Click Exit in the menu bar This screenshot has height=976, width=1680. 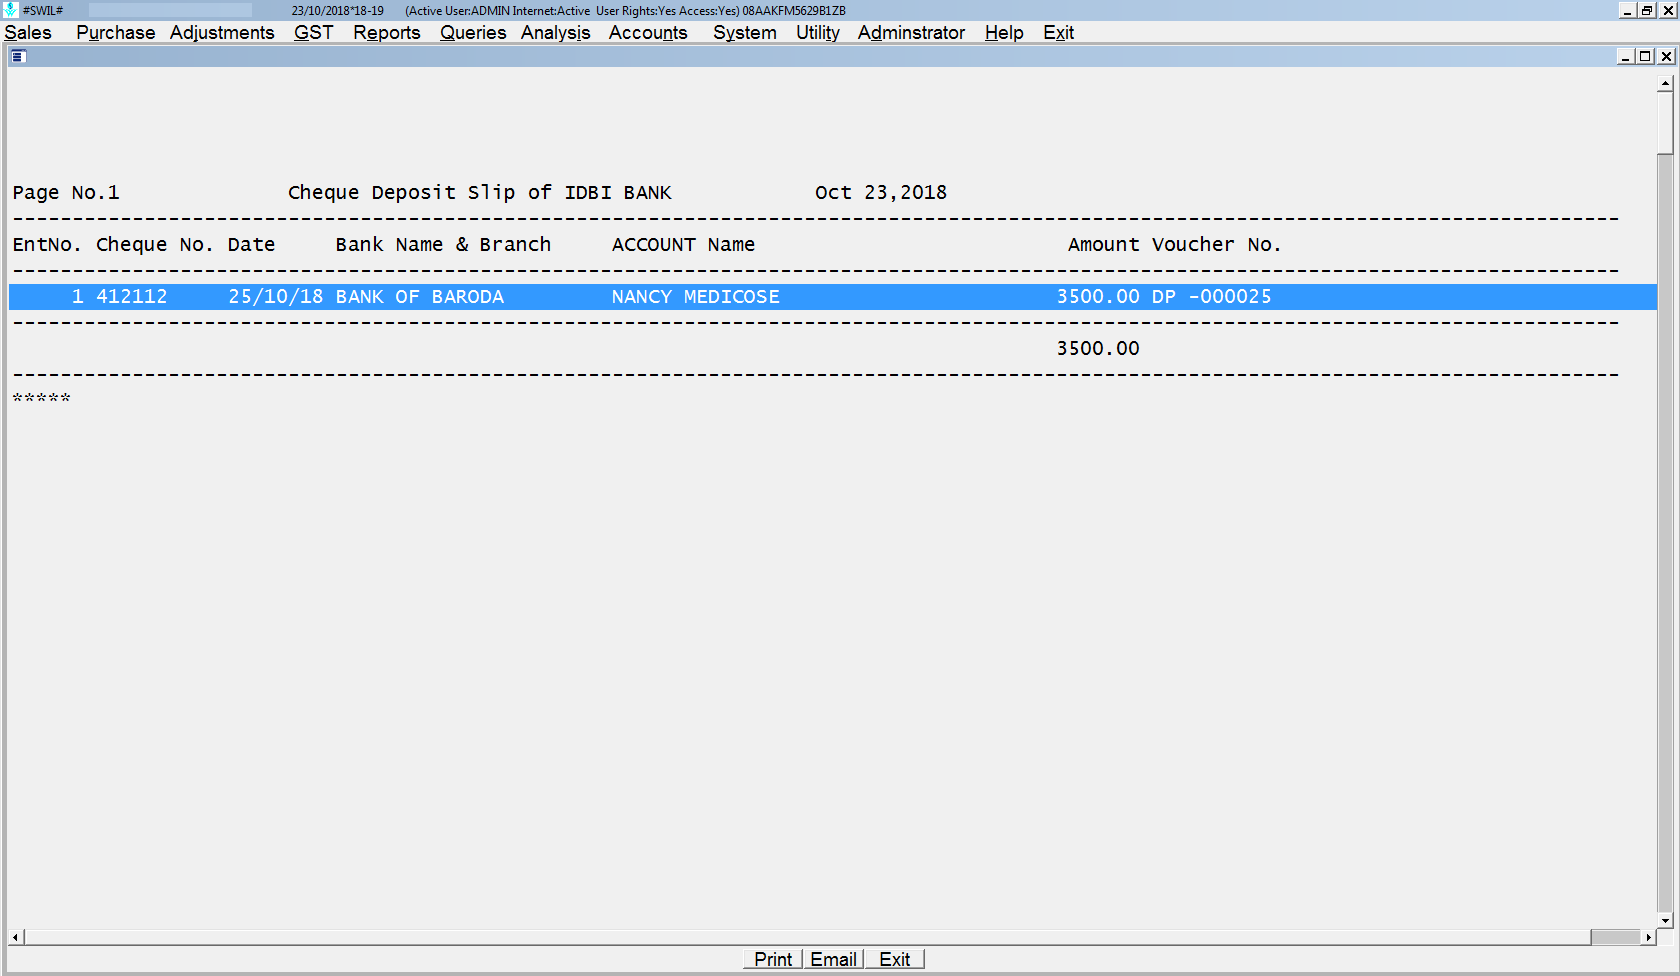click(1059, 33)
